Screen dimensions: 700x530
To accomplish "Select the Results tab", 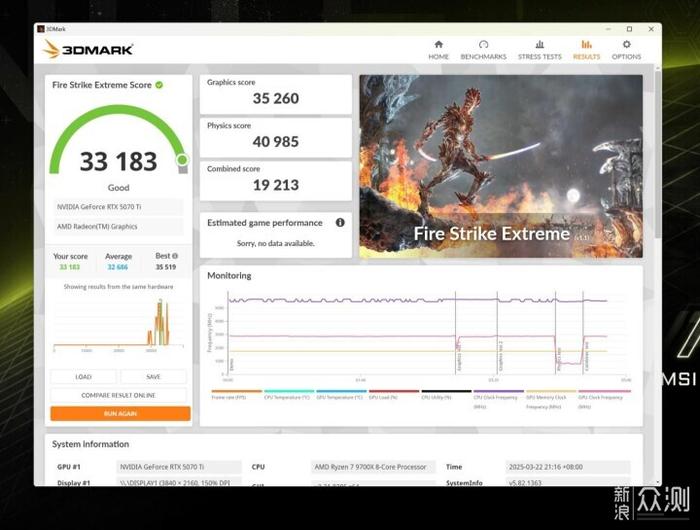I will click(587, 50).
